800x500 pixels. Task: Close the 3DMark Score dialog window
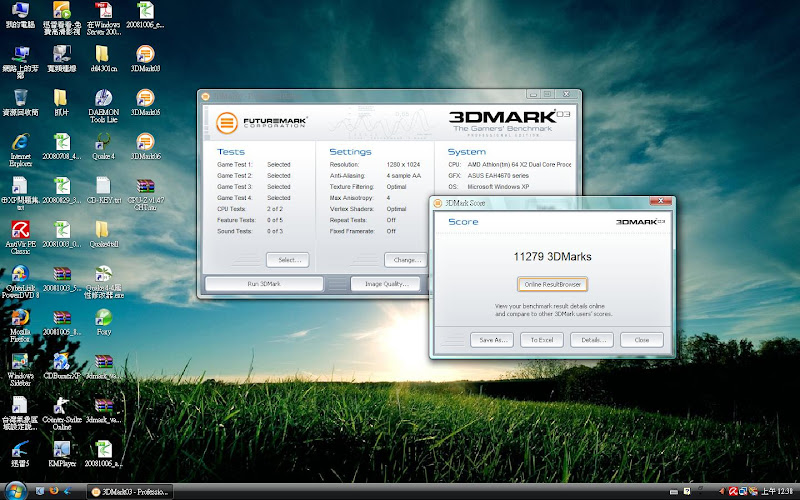(660, 202)
